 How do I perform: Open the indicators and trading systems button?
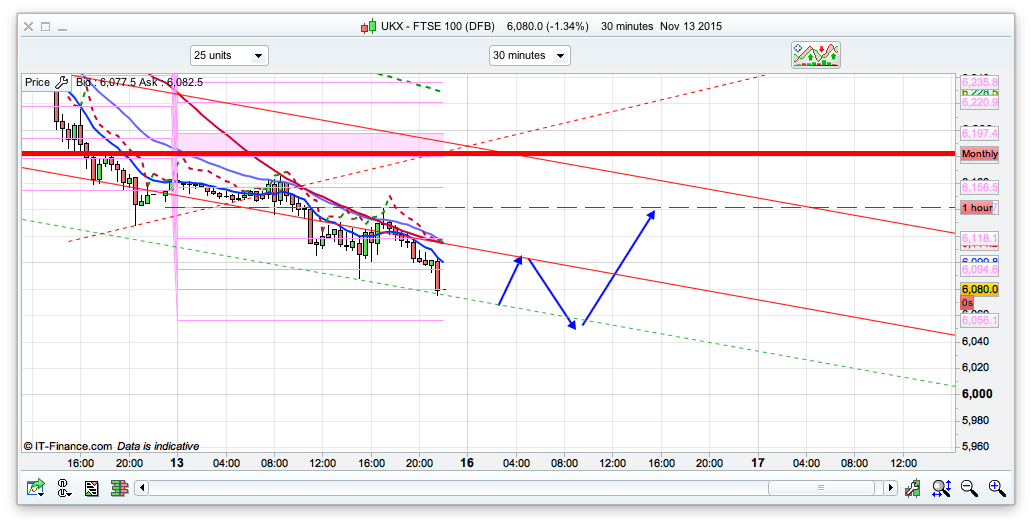tap(816, 55)
